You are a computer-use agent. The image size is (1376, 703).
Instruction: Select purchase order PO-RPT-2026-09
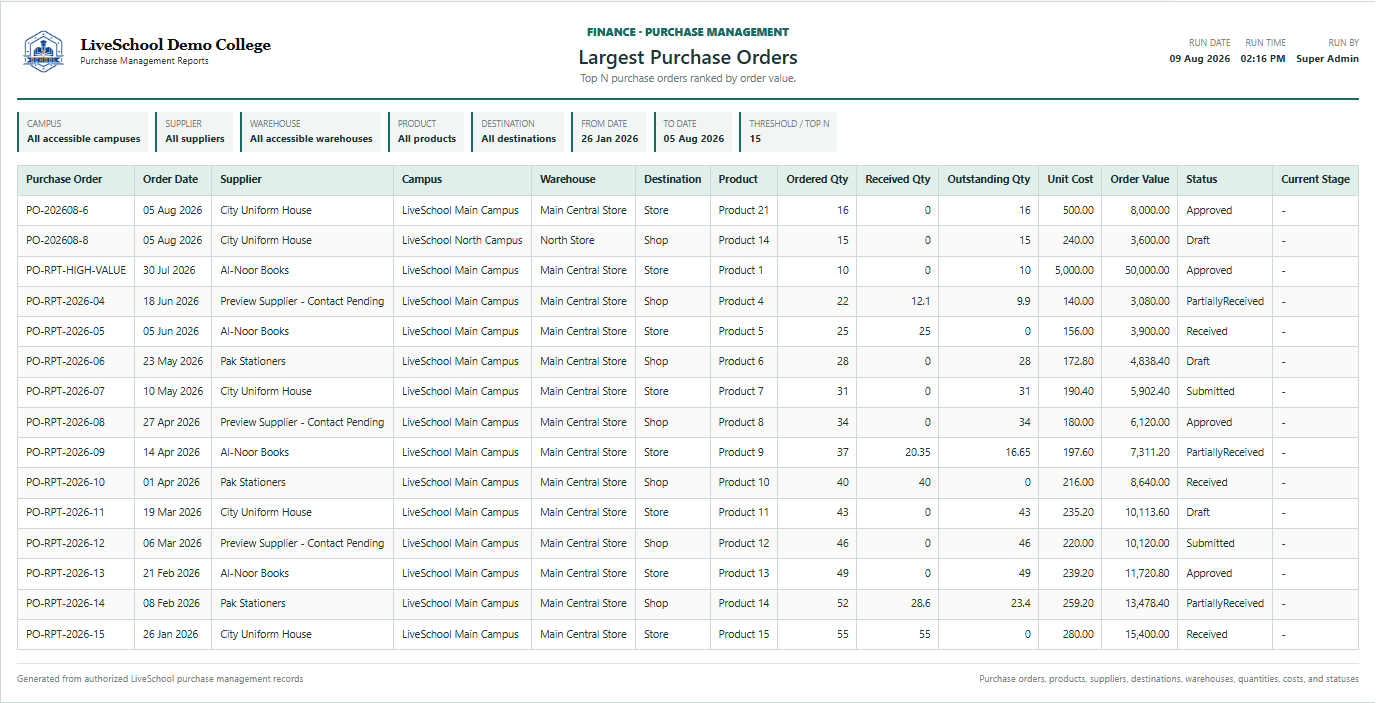[x=65, y=452]
